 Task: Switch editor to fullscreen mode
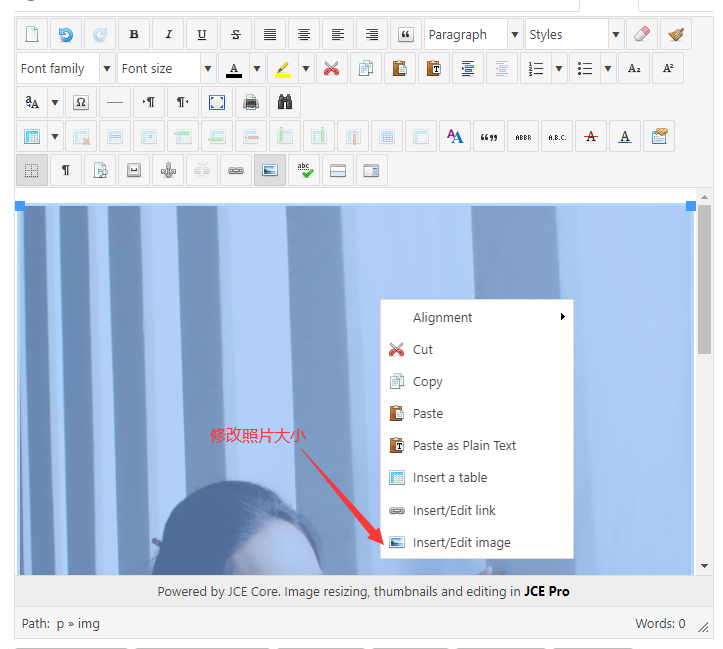coord(217,103)
